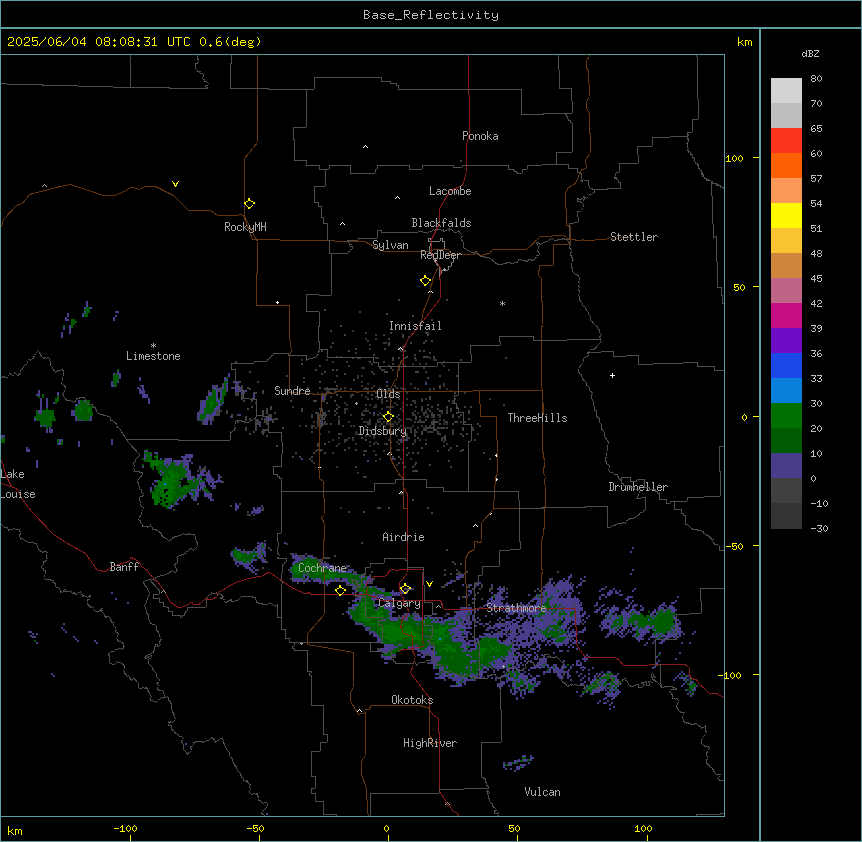This screenshot has width=862, height=842.
Task: Click the white plus marker west of Drumheller
Action: [612, 375]
